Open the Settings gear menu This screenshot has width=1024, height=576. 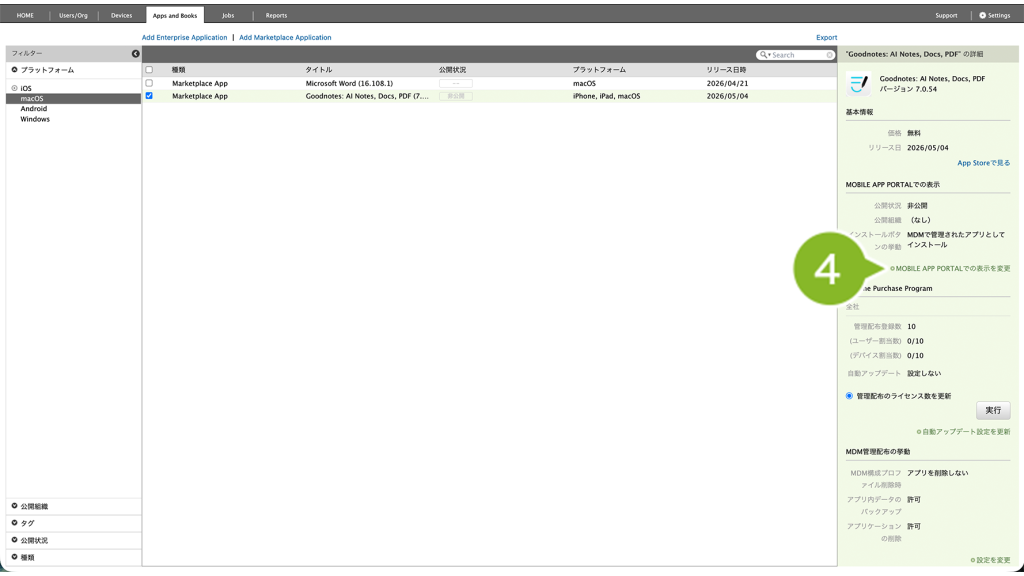(x=995, y=15)
